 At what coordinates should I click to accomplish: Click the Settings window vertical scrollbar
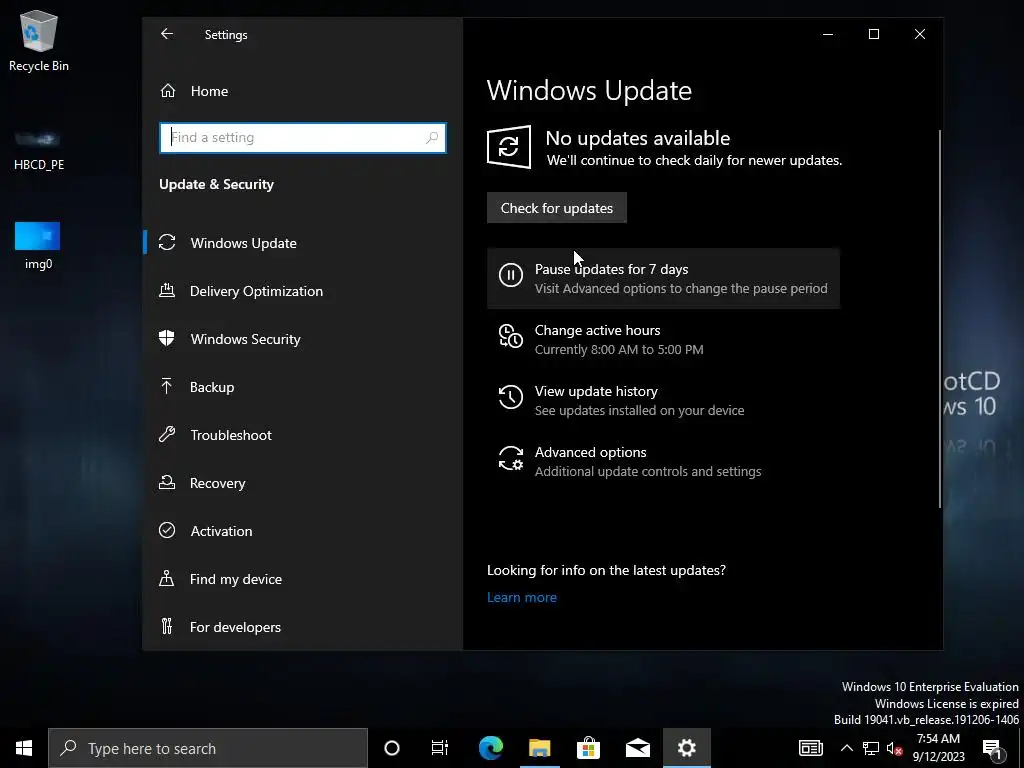tap(940, 319)
